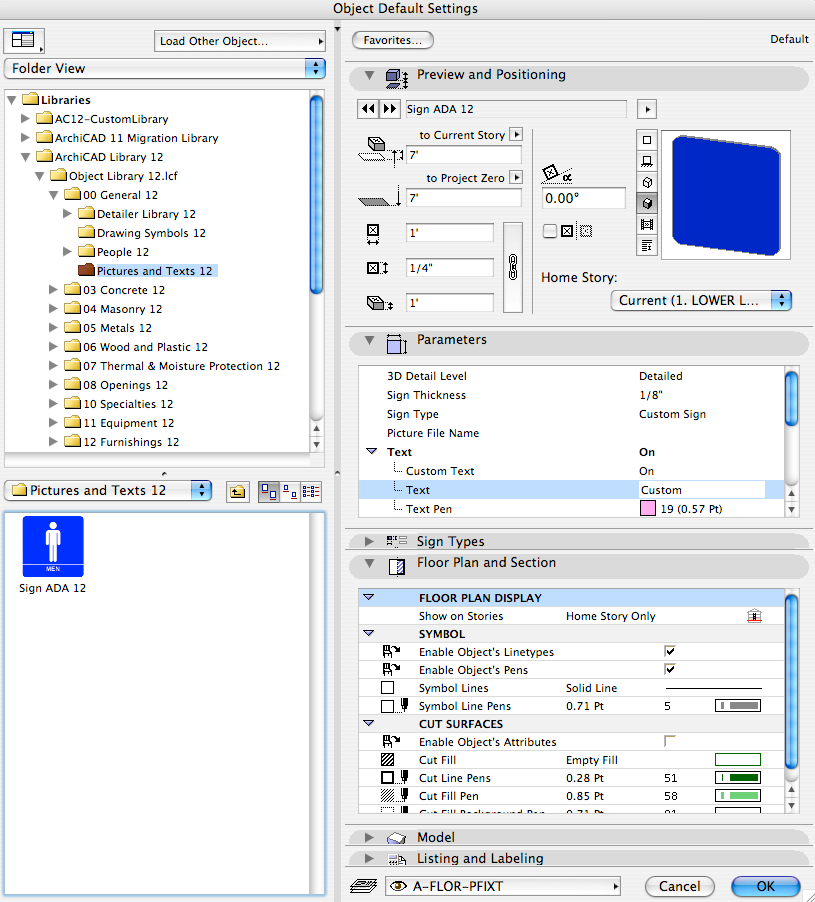Click the OK button
Viewport: 815px width, 902px height.
766,886
